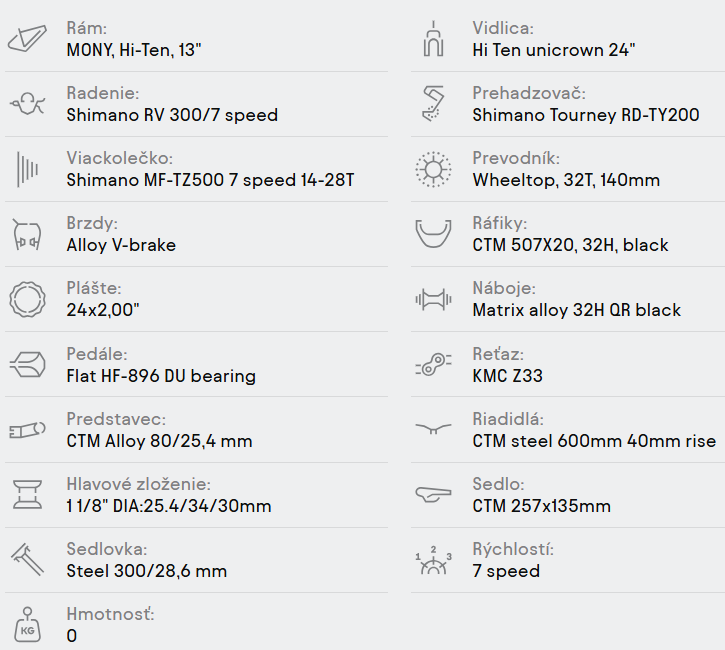
Task: Click the hub icon next to Náboje
Action: point(433,299)
